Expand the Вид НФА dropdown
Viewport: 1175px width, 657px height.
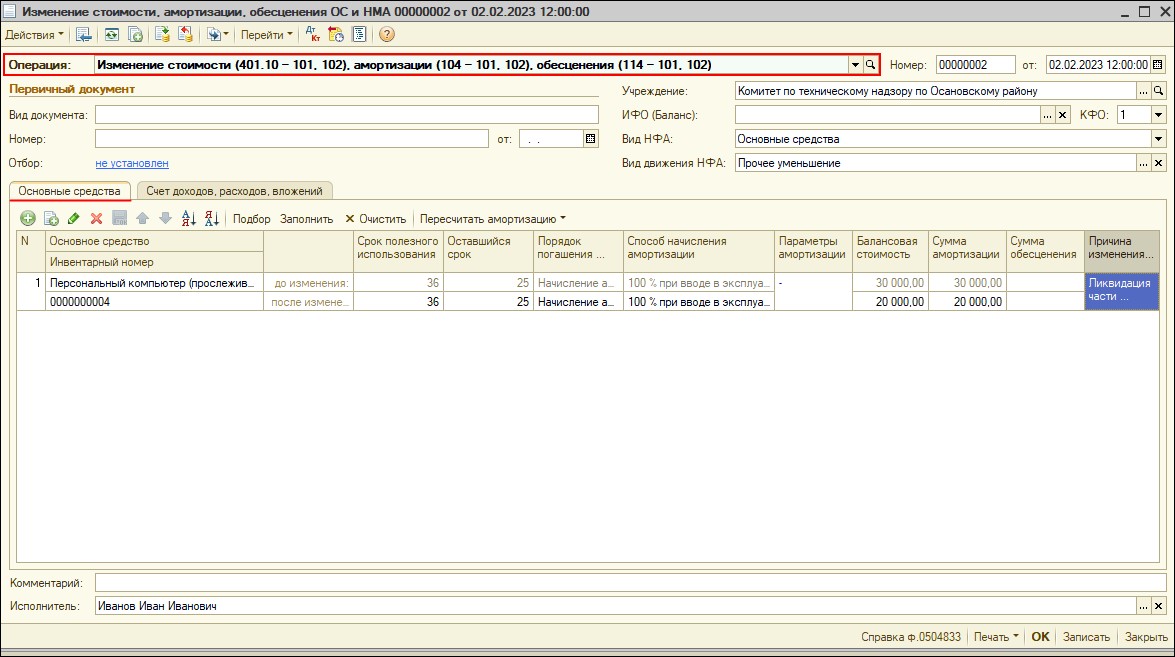(x=1159, y=139)
